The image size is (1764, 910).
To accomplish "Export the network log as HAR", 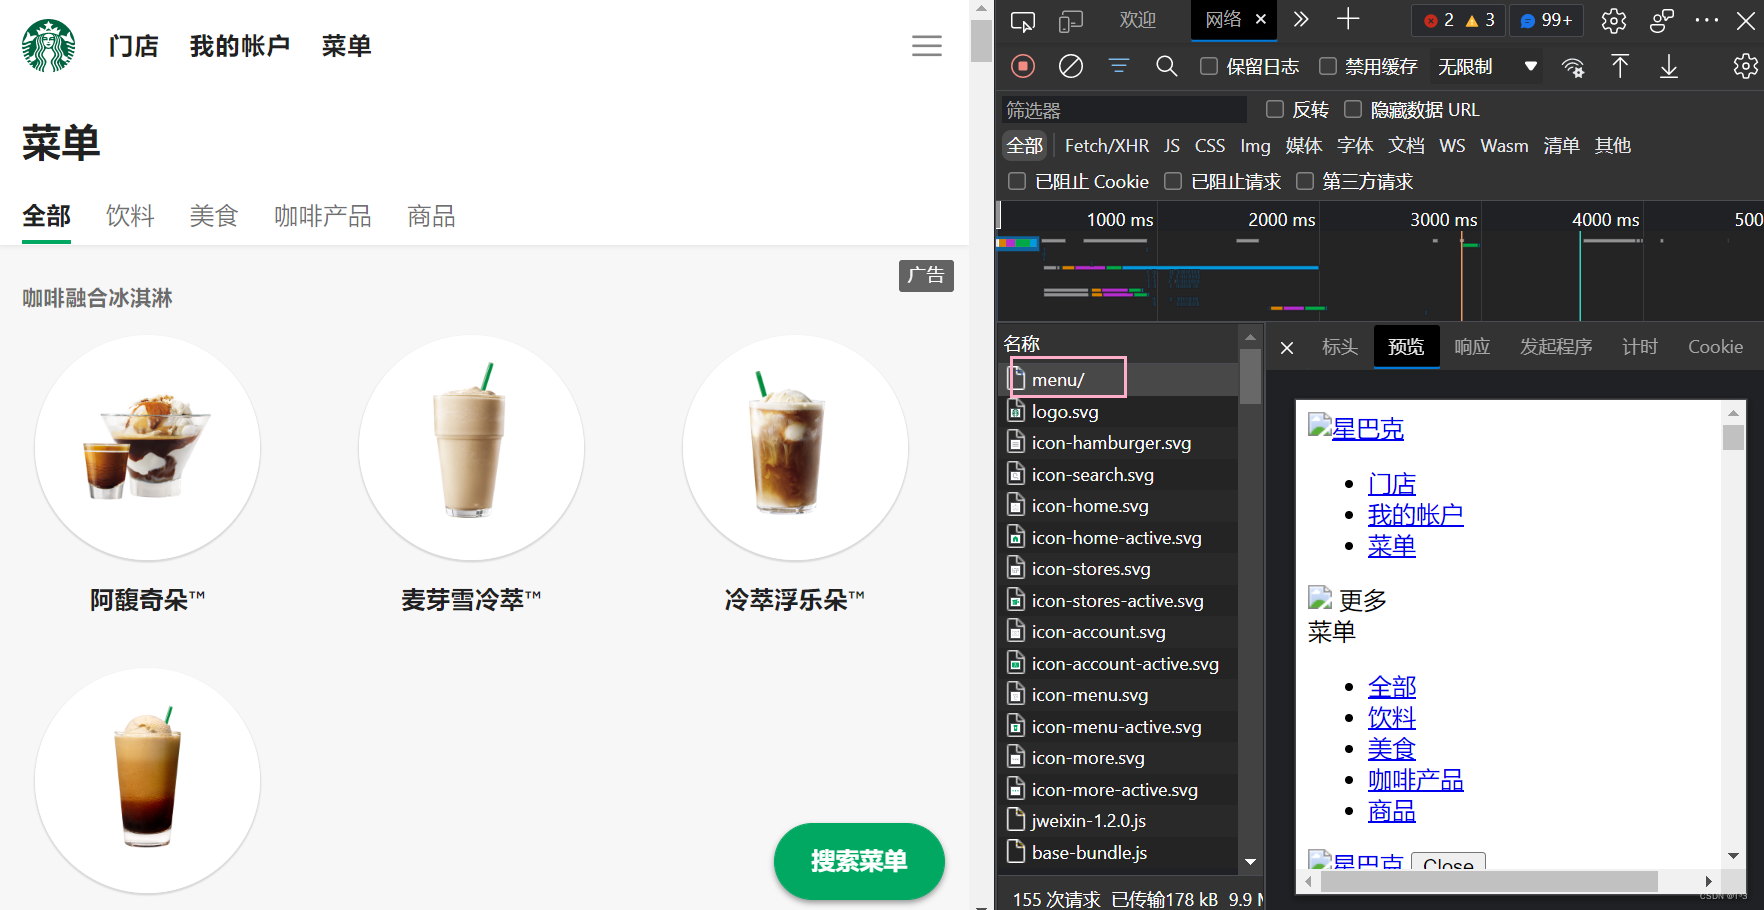I will [x=1668, y=66].
